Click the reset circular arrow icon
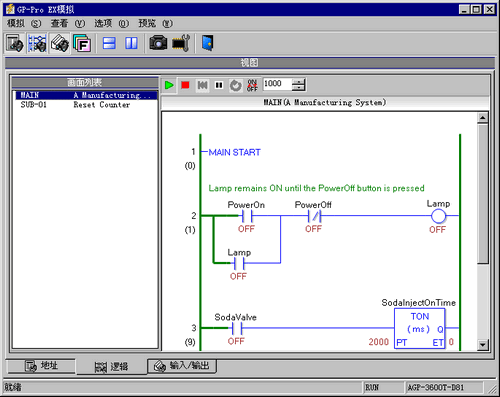The width and height of the screenshot is (500, 397). (236, 85)
